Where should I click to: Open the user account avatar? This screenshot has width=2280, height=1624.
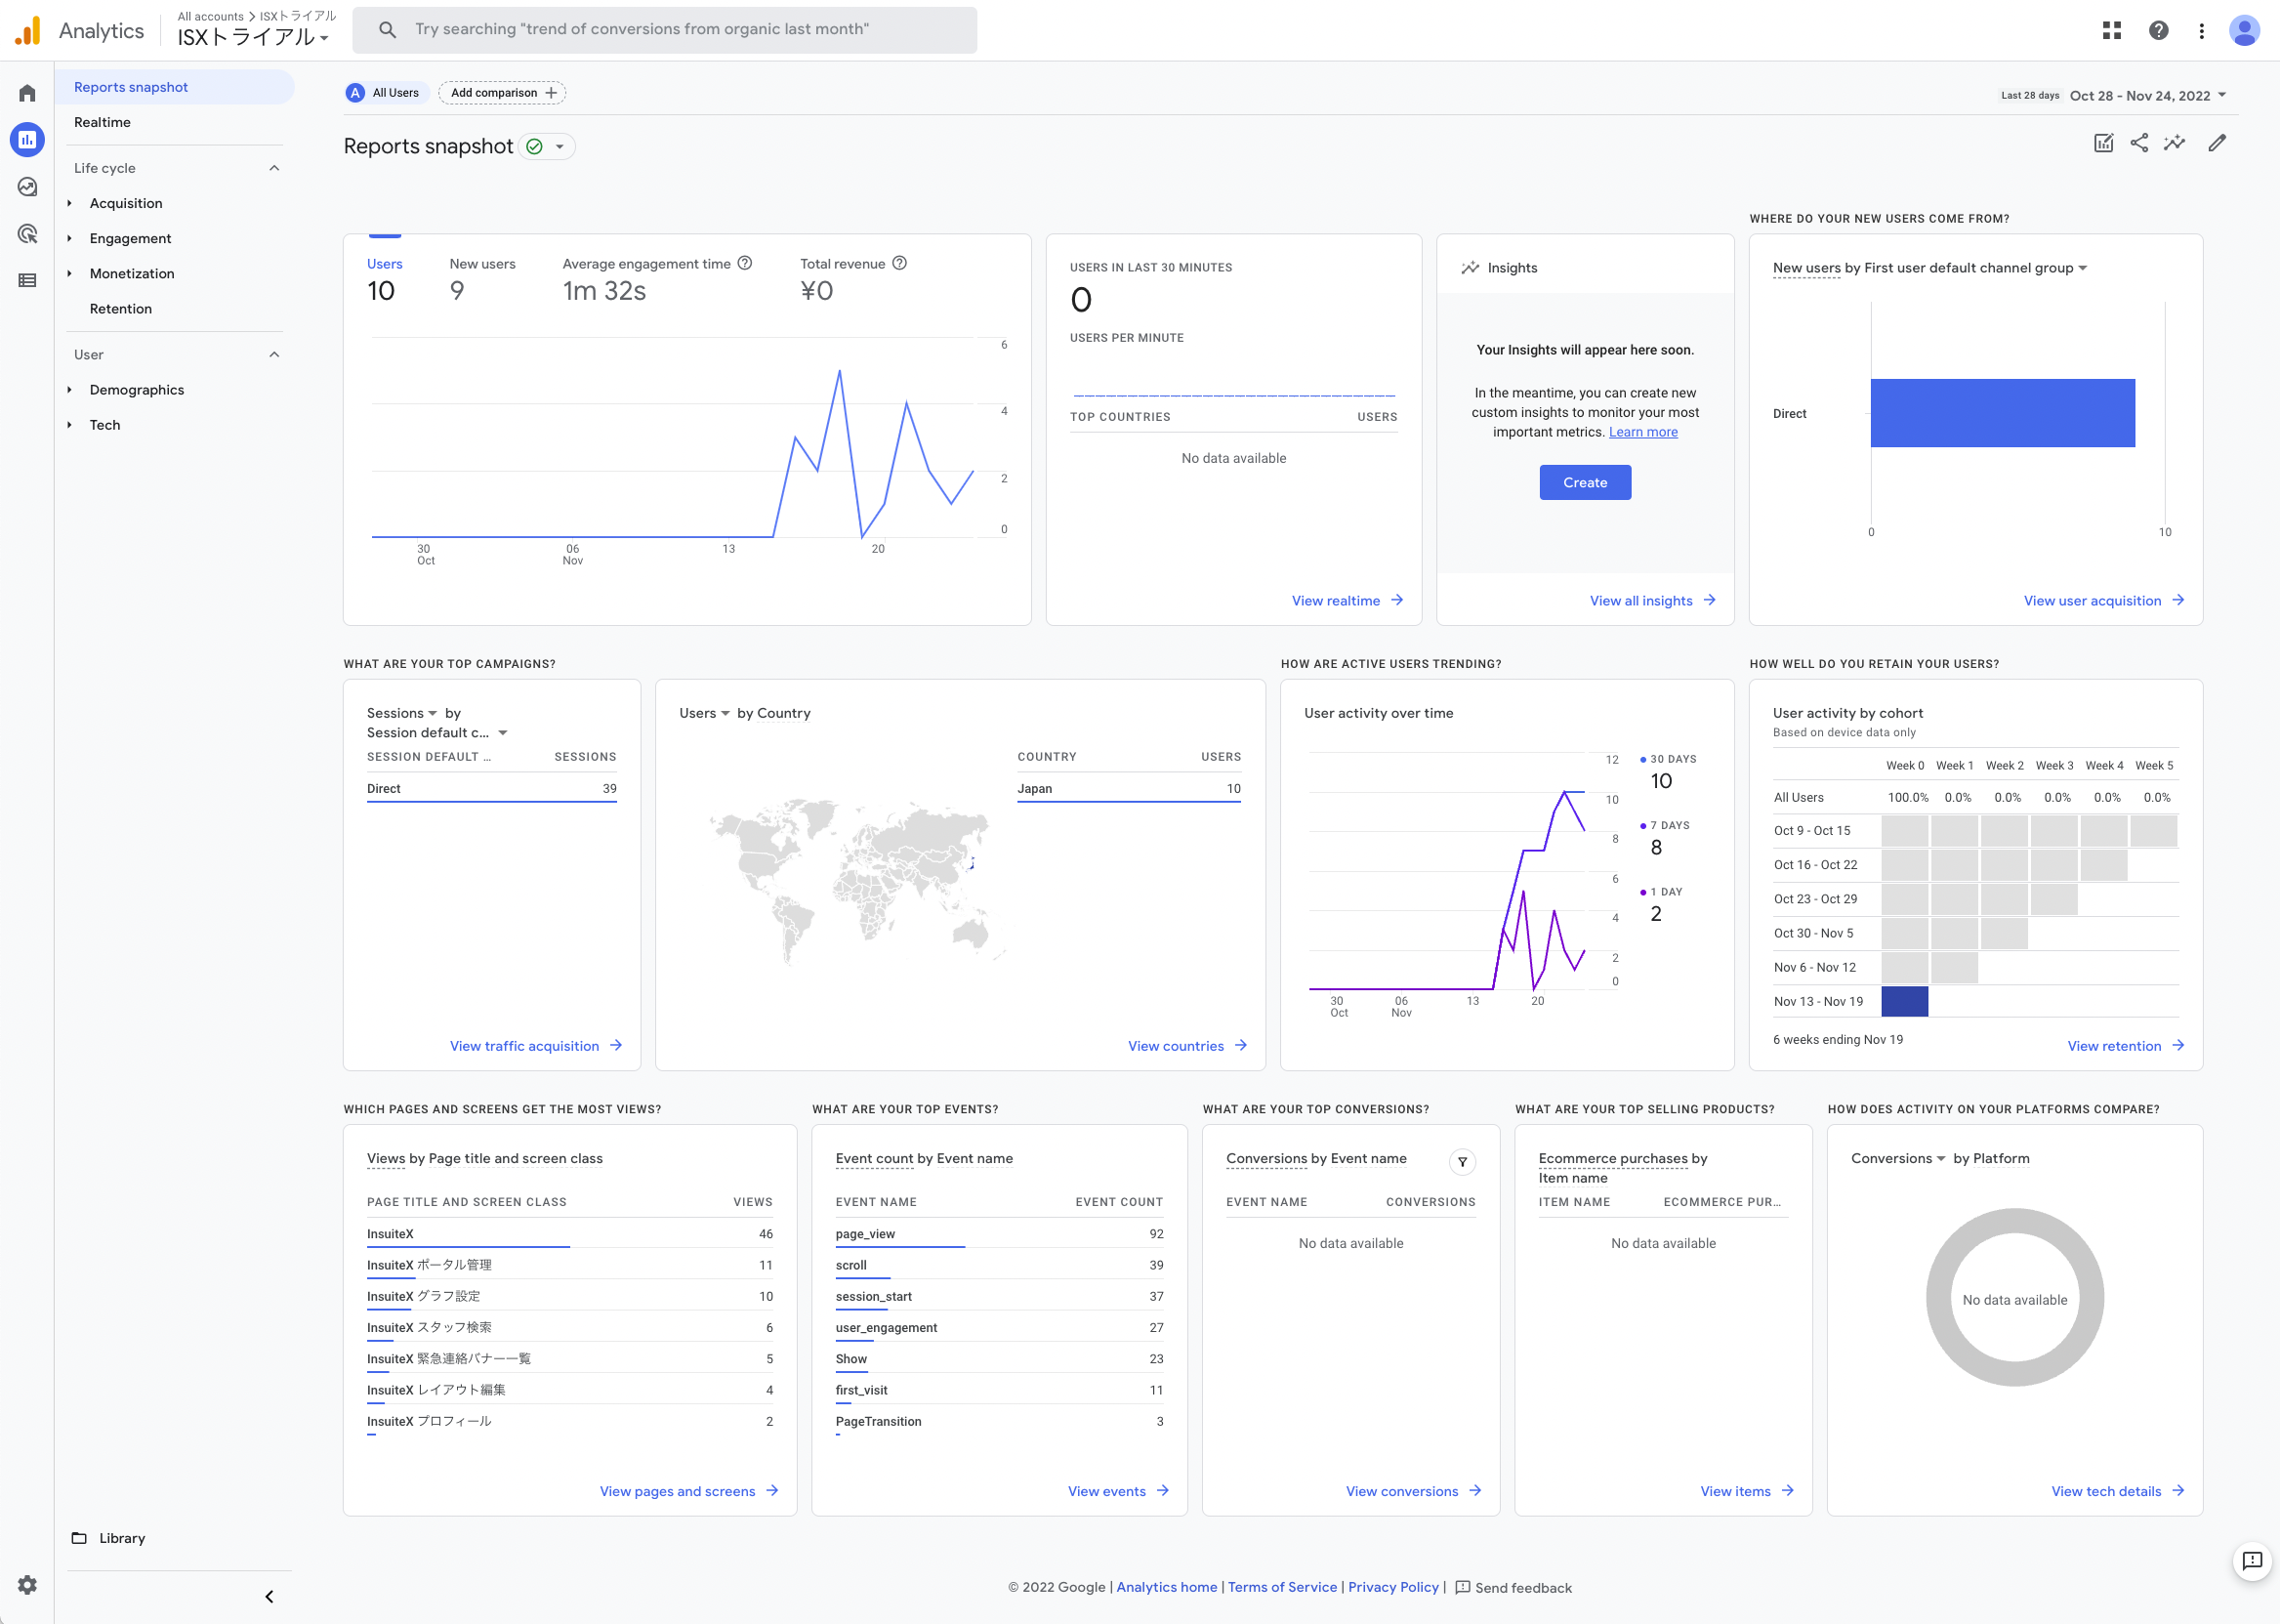pyautogui.click(x=2244, y=30)
